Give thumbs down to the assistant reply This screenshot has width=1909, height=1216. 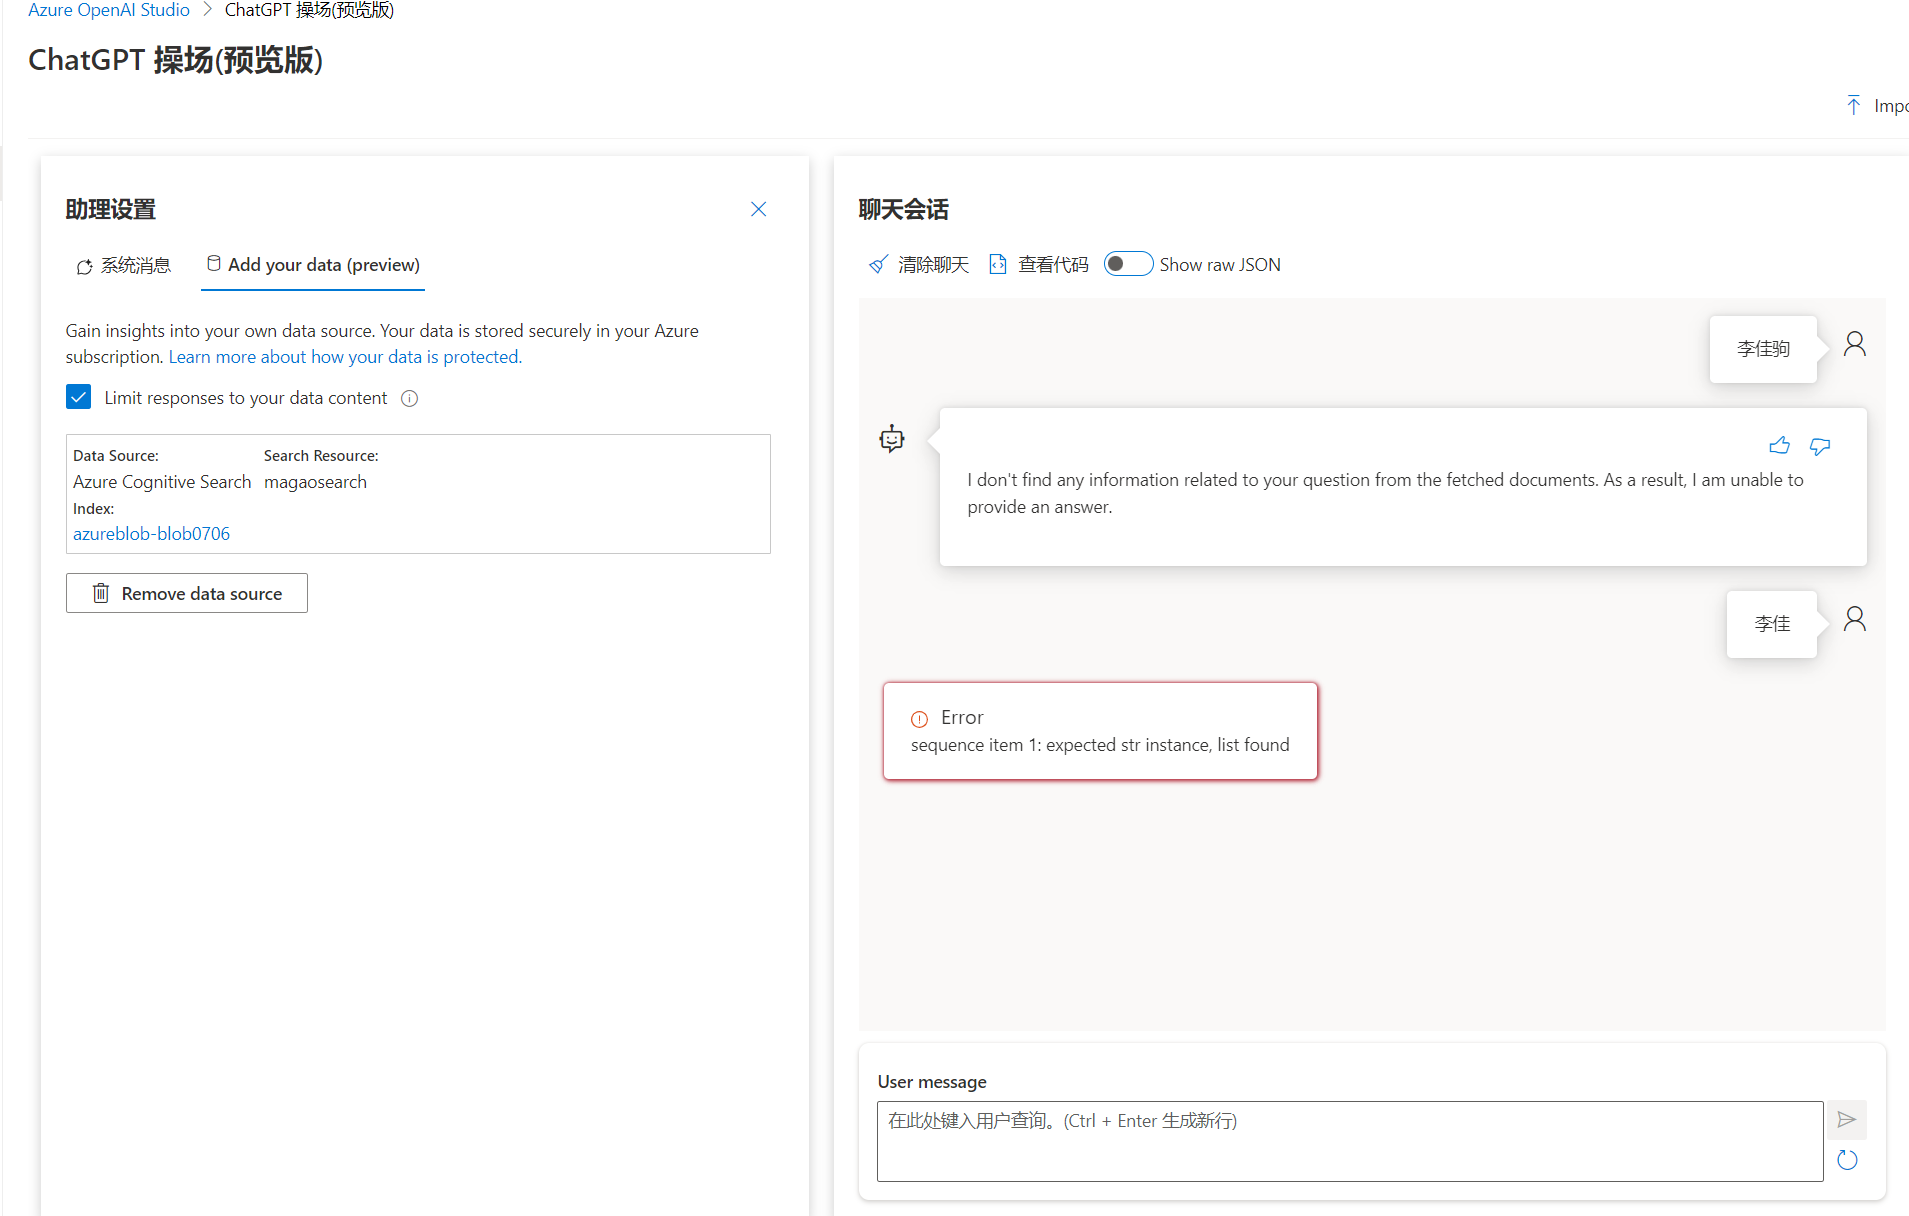click(1820, 446)
